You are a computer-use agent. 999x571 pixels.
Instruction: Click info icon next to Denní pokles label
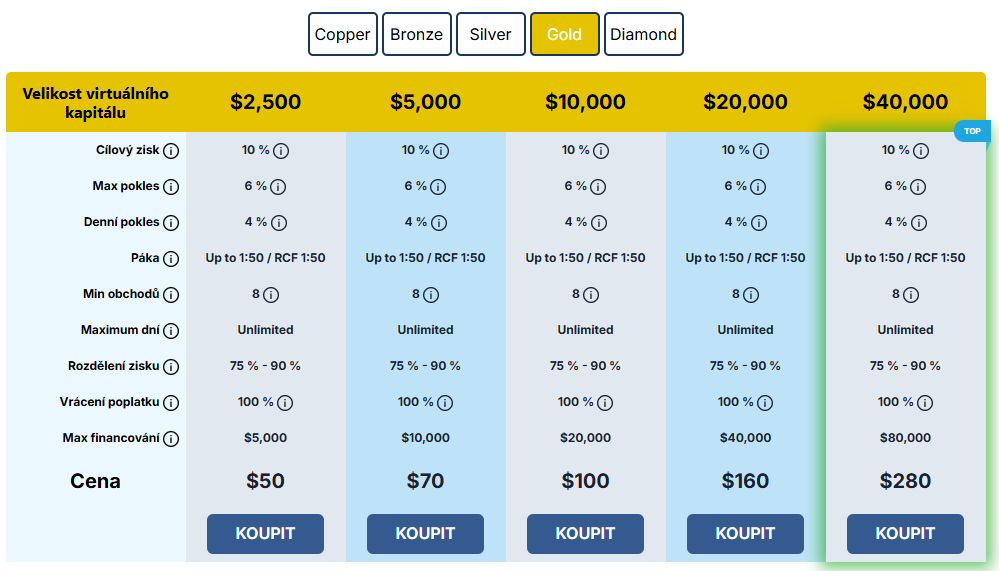tap(171, 223)
